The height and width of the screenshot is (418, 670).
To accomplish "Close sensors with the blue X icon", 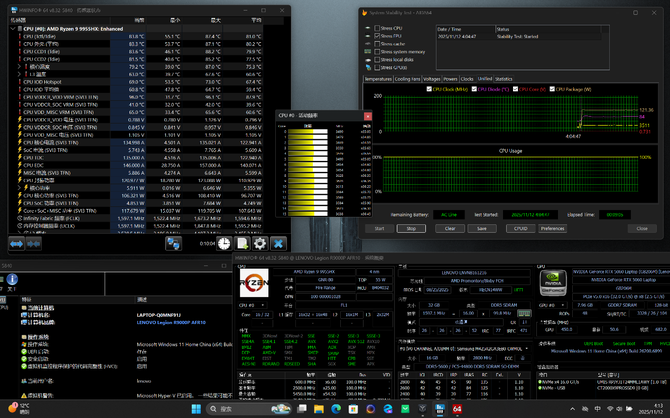I will [x=279, y=243].
